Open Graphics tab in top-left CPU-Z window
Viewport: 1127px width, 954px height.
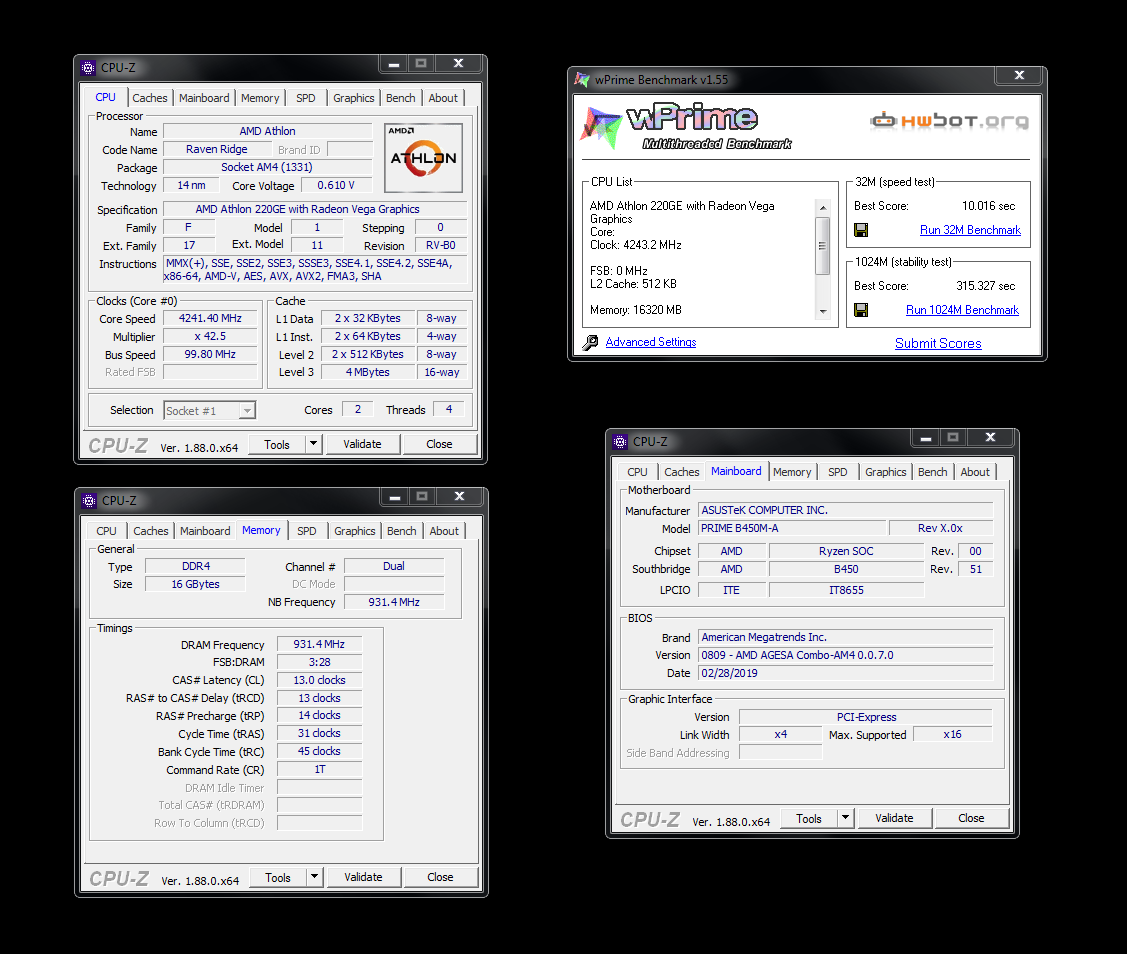pyautogui.click(x=354, y=98)
